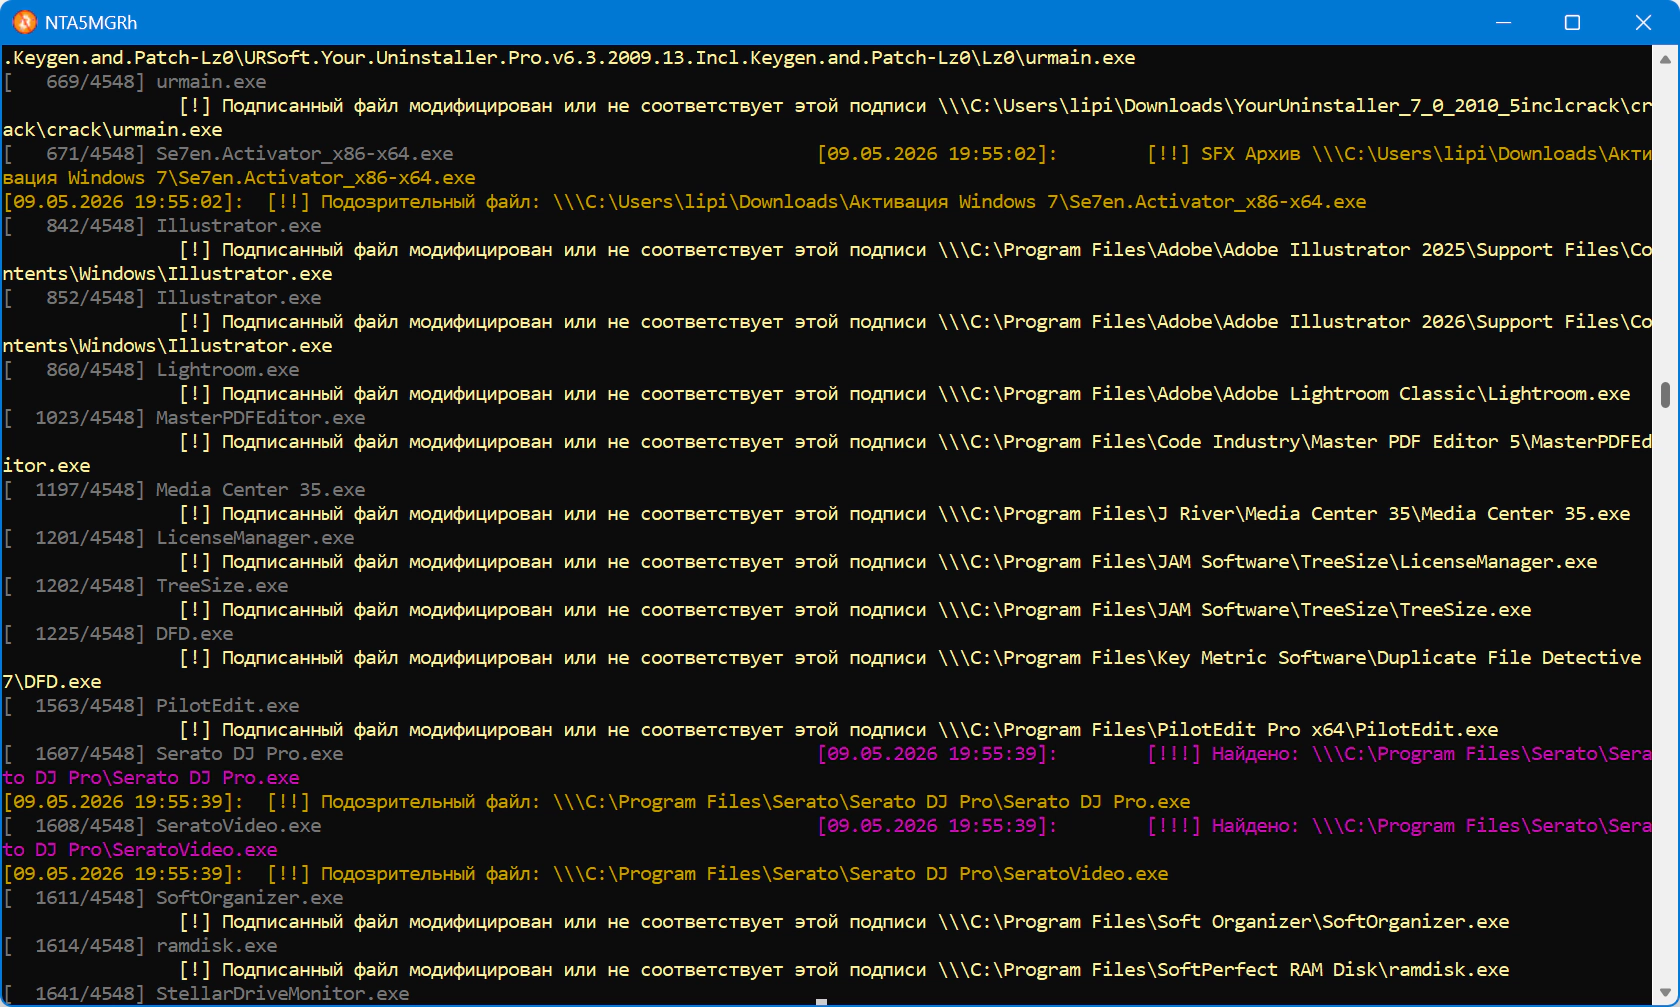The image size is (1680, 1007).
Task: Click the '1202/4548] TreeSize.exe' line
Action: [146, 586]
